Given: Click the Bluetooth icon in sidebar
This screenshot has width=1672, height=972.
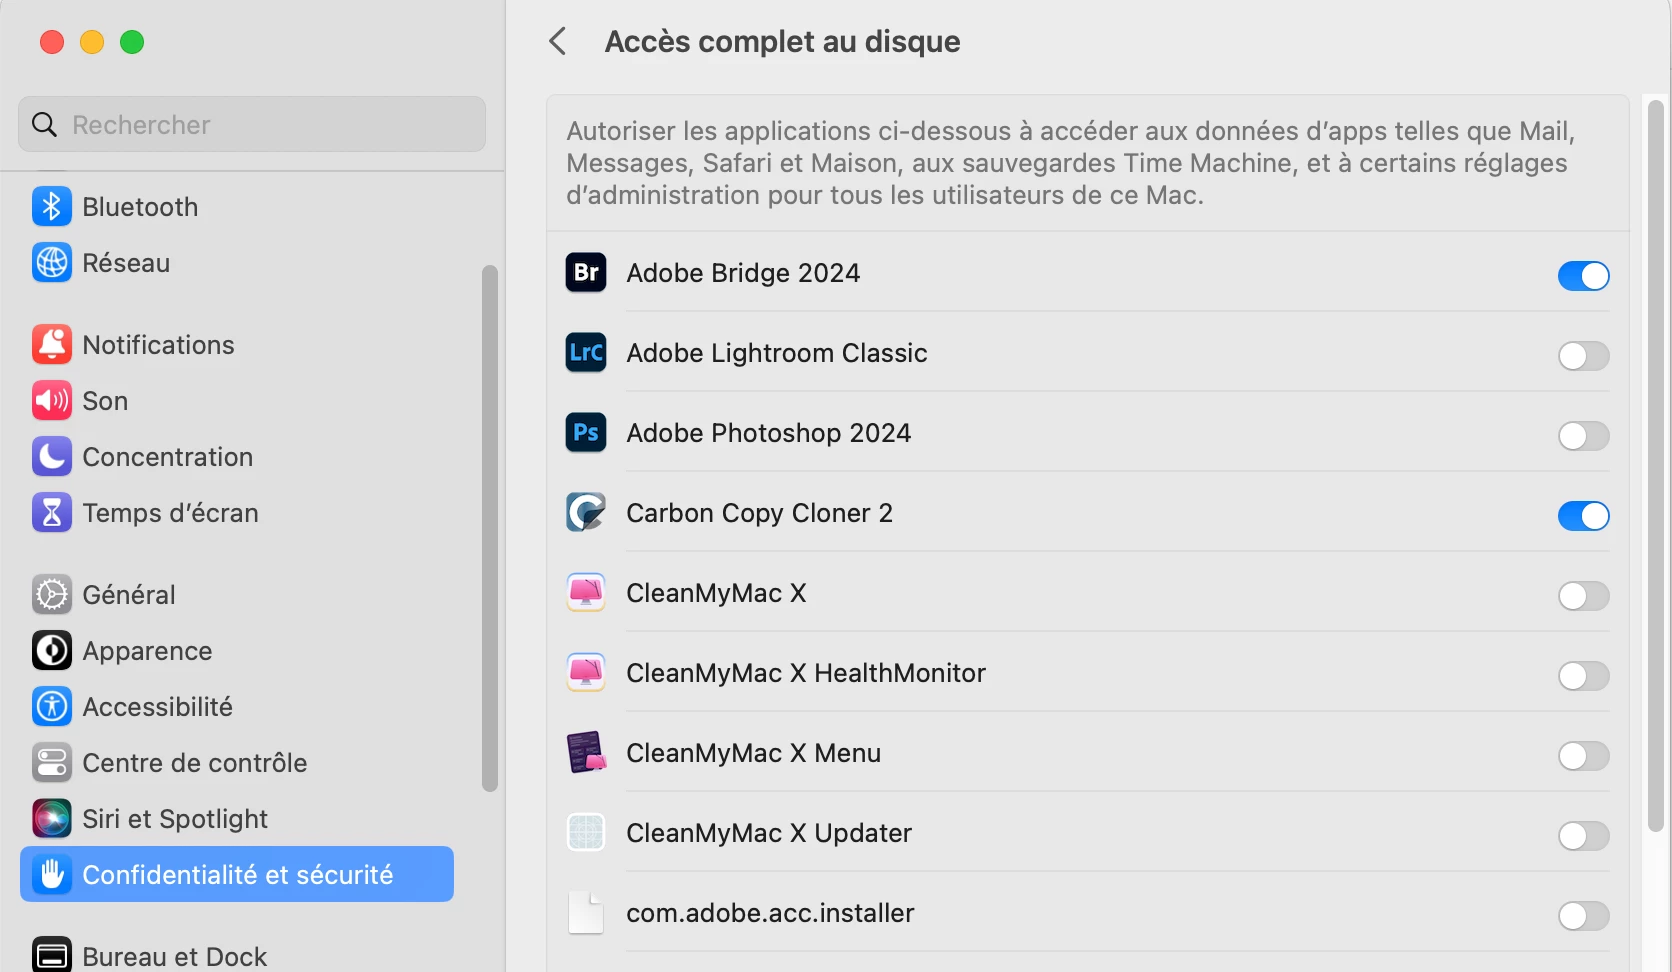Looking at the screenshot, I should (x=52, y=207).
